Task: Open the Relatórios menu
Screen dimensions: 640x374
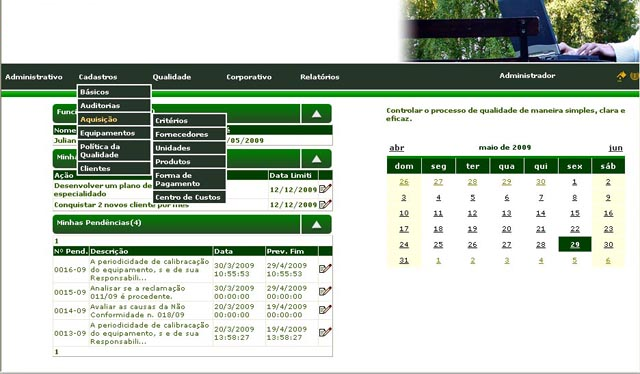Action: point(320,77)
